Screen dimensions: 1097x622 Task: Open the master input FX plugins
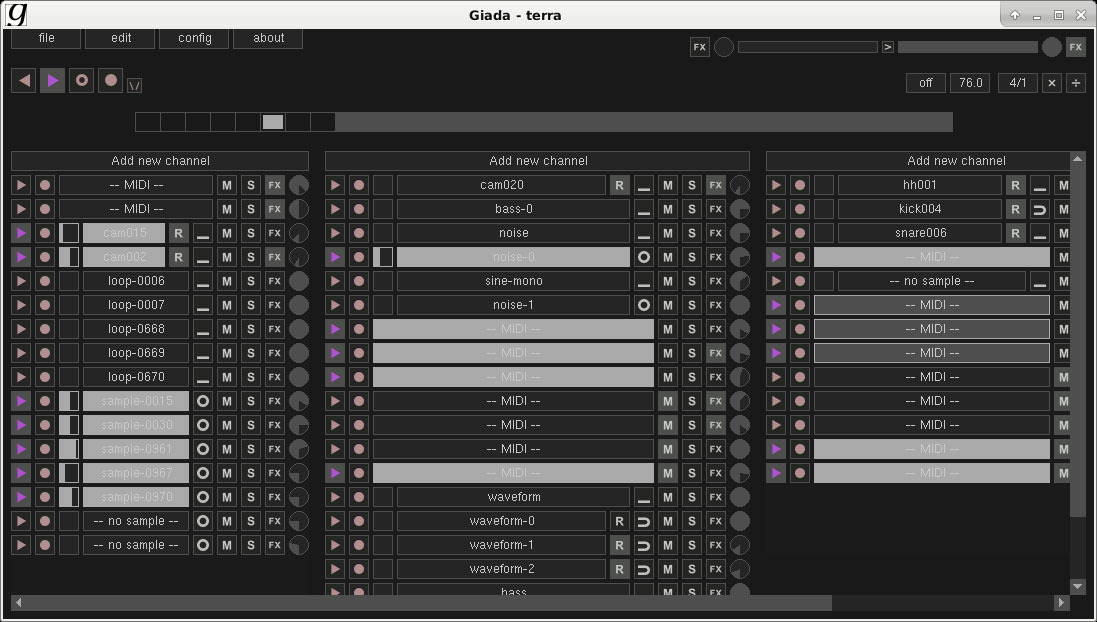[x=700, y=47]
